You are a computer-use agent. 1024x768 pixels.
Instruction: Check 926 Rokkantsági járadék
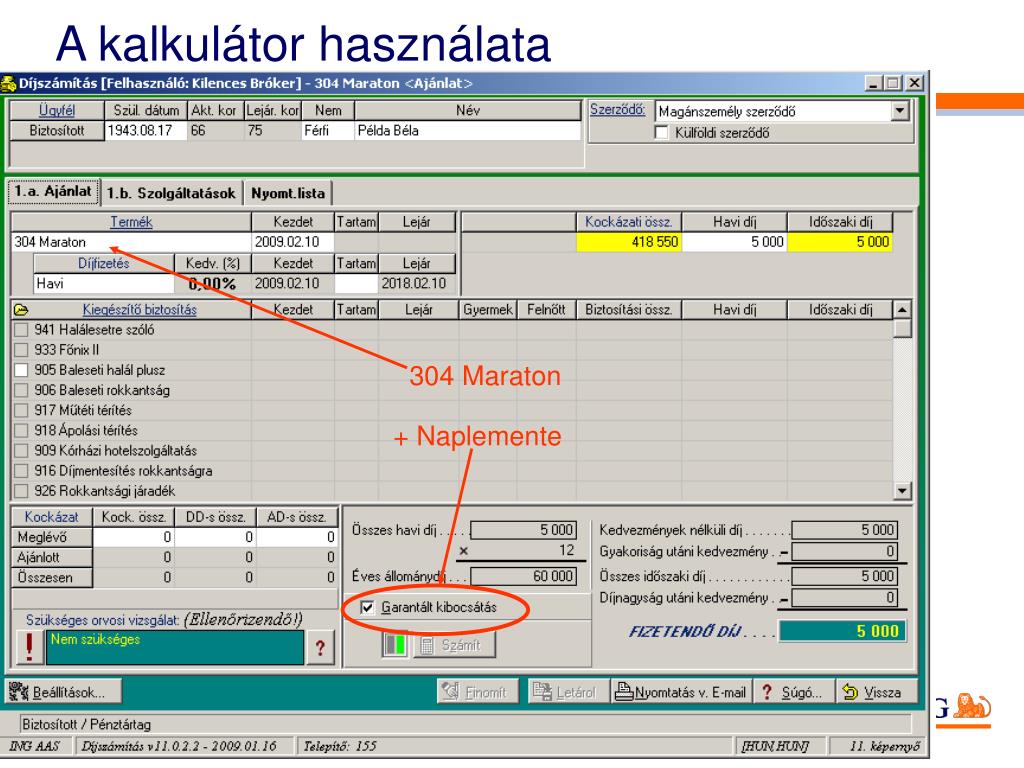pos(22,491)
